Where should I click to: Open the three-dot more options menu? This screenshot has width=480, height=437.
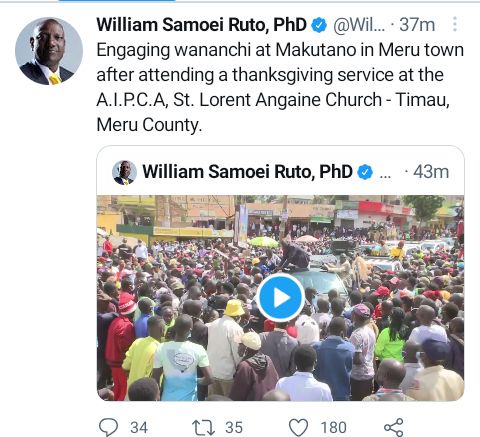pyautogui.click(x=455, y=24)
